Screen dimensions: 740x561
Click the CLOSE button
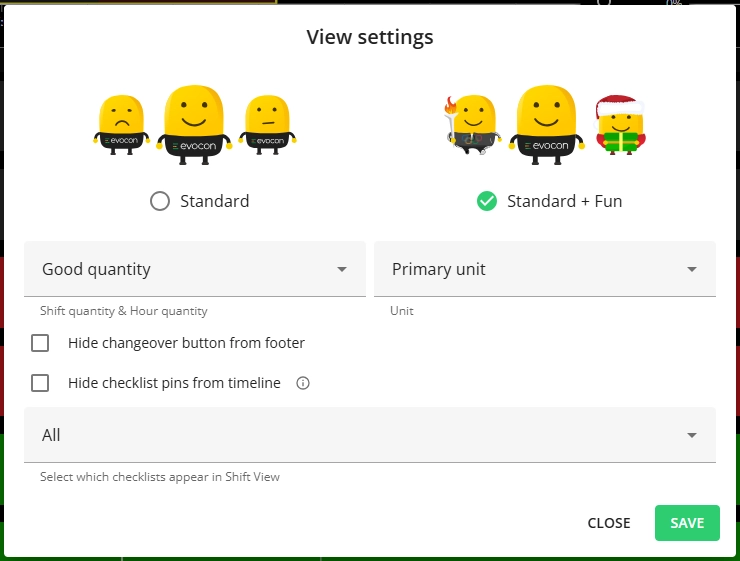609,523
